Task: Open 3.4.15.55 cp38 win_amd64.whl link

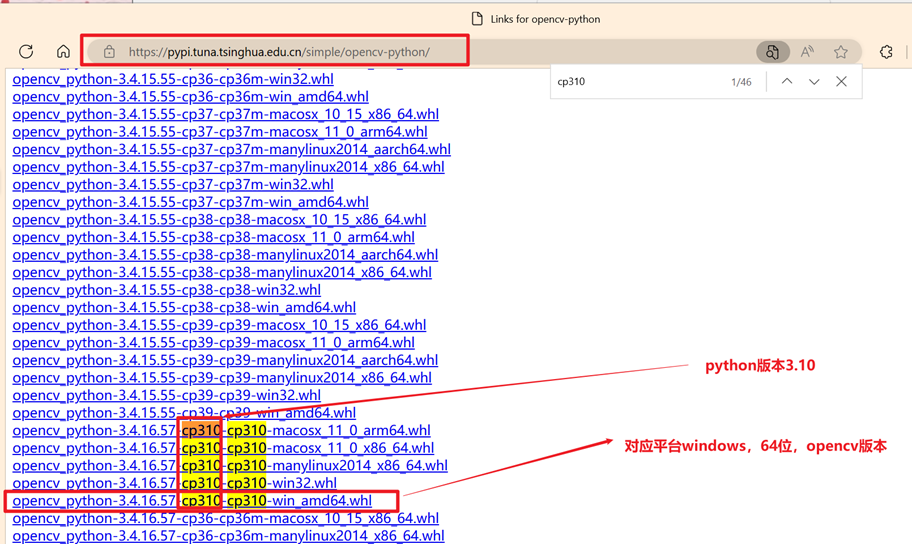Action: [184, 307]
